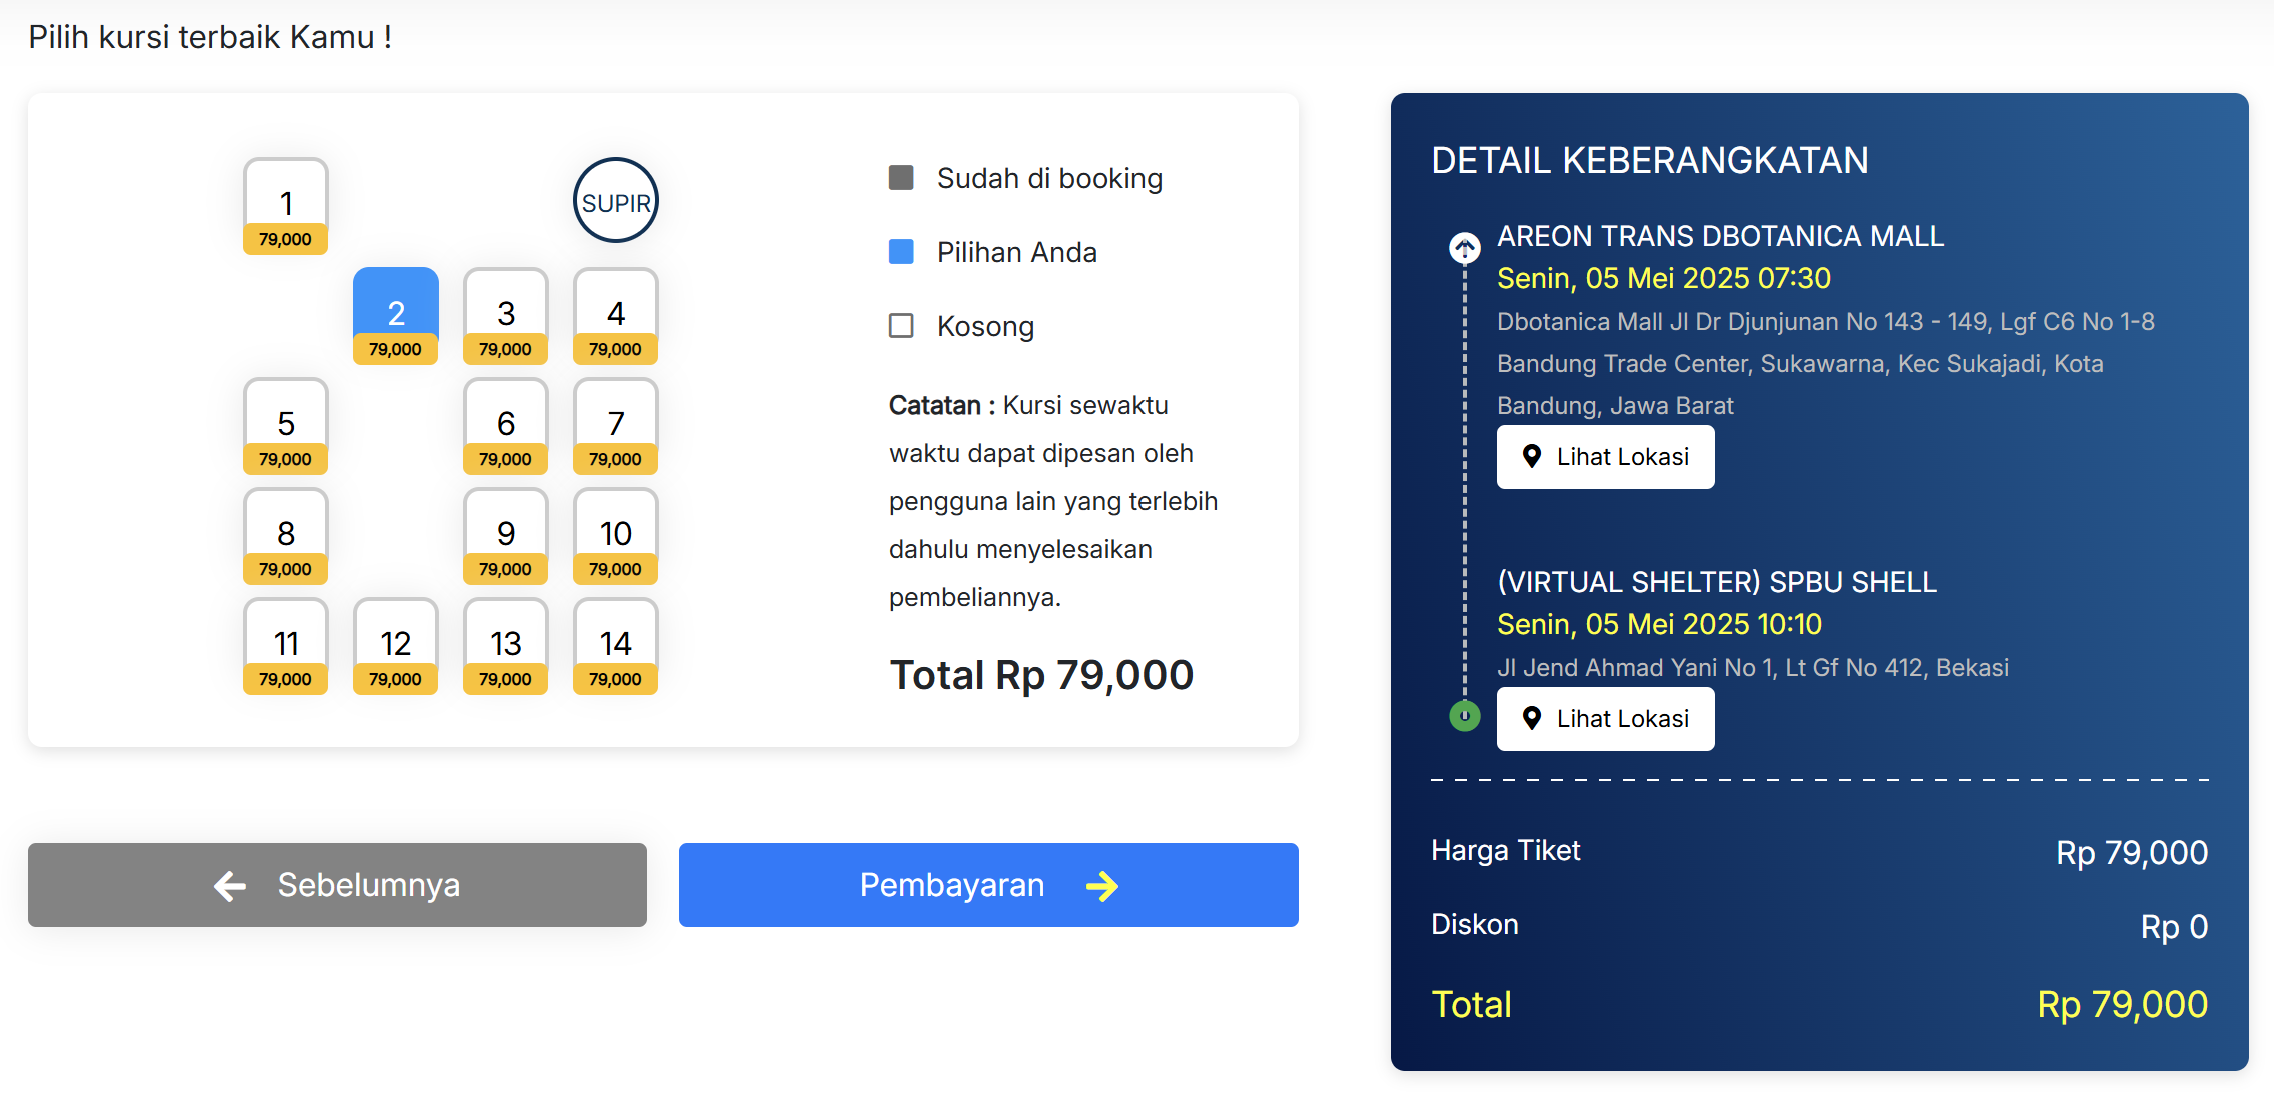Click the empty 'Kosong' legend box

coord(901,326)
